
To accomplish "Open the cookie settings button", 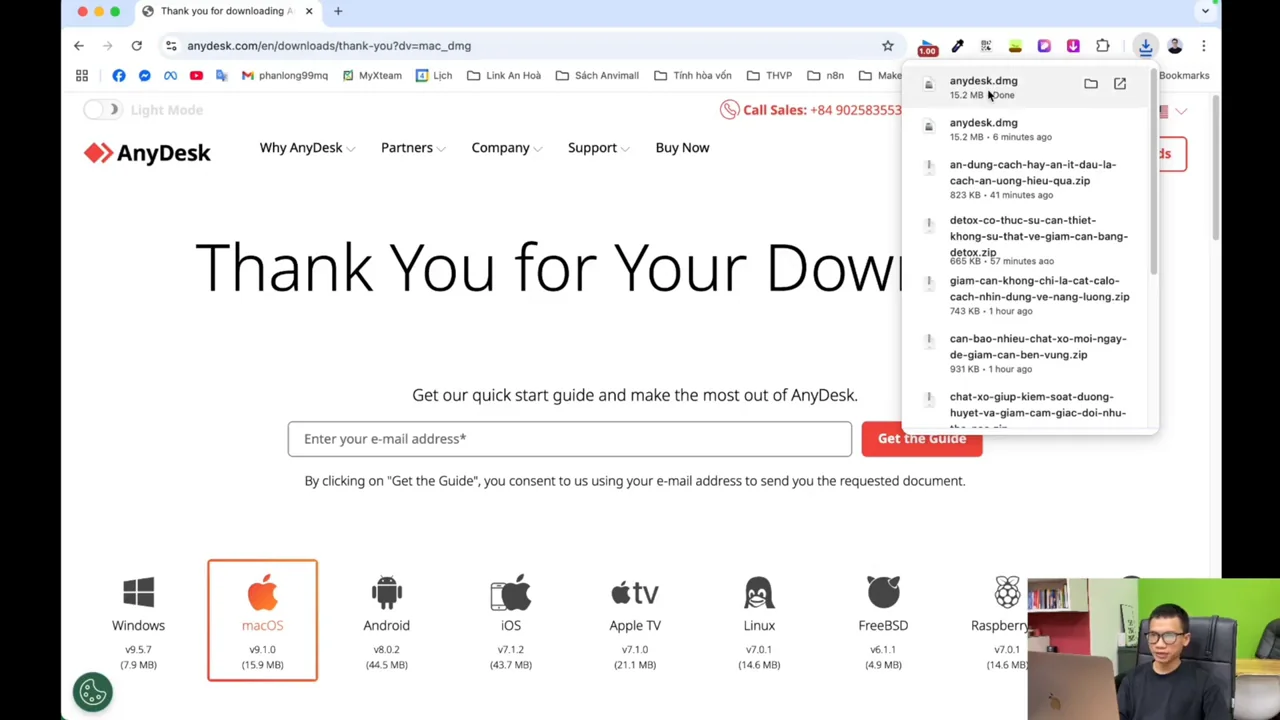I will (92, 692).
